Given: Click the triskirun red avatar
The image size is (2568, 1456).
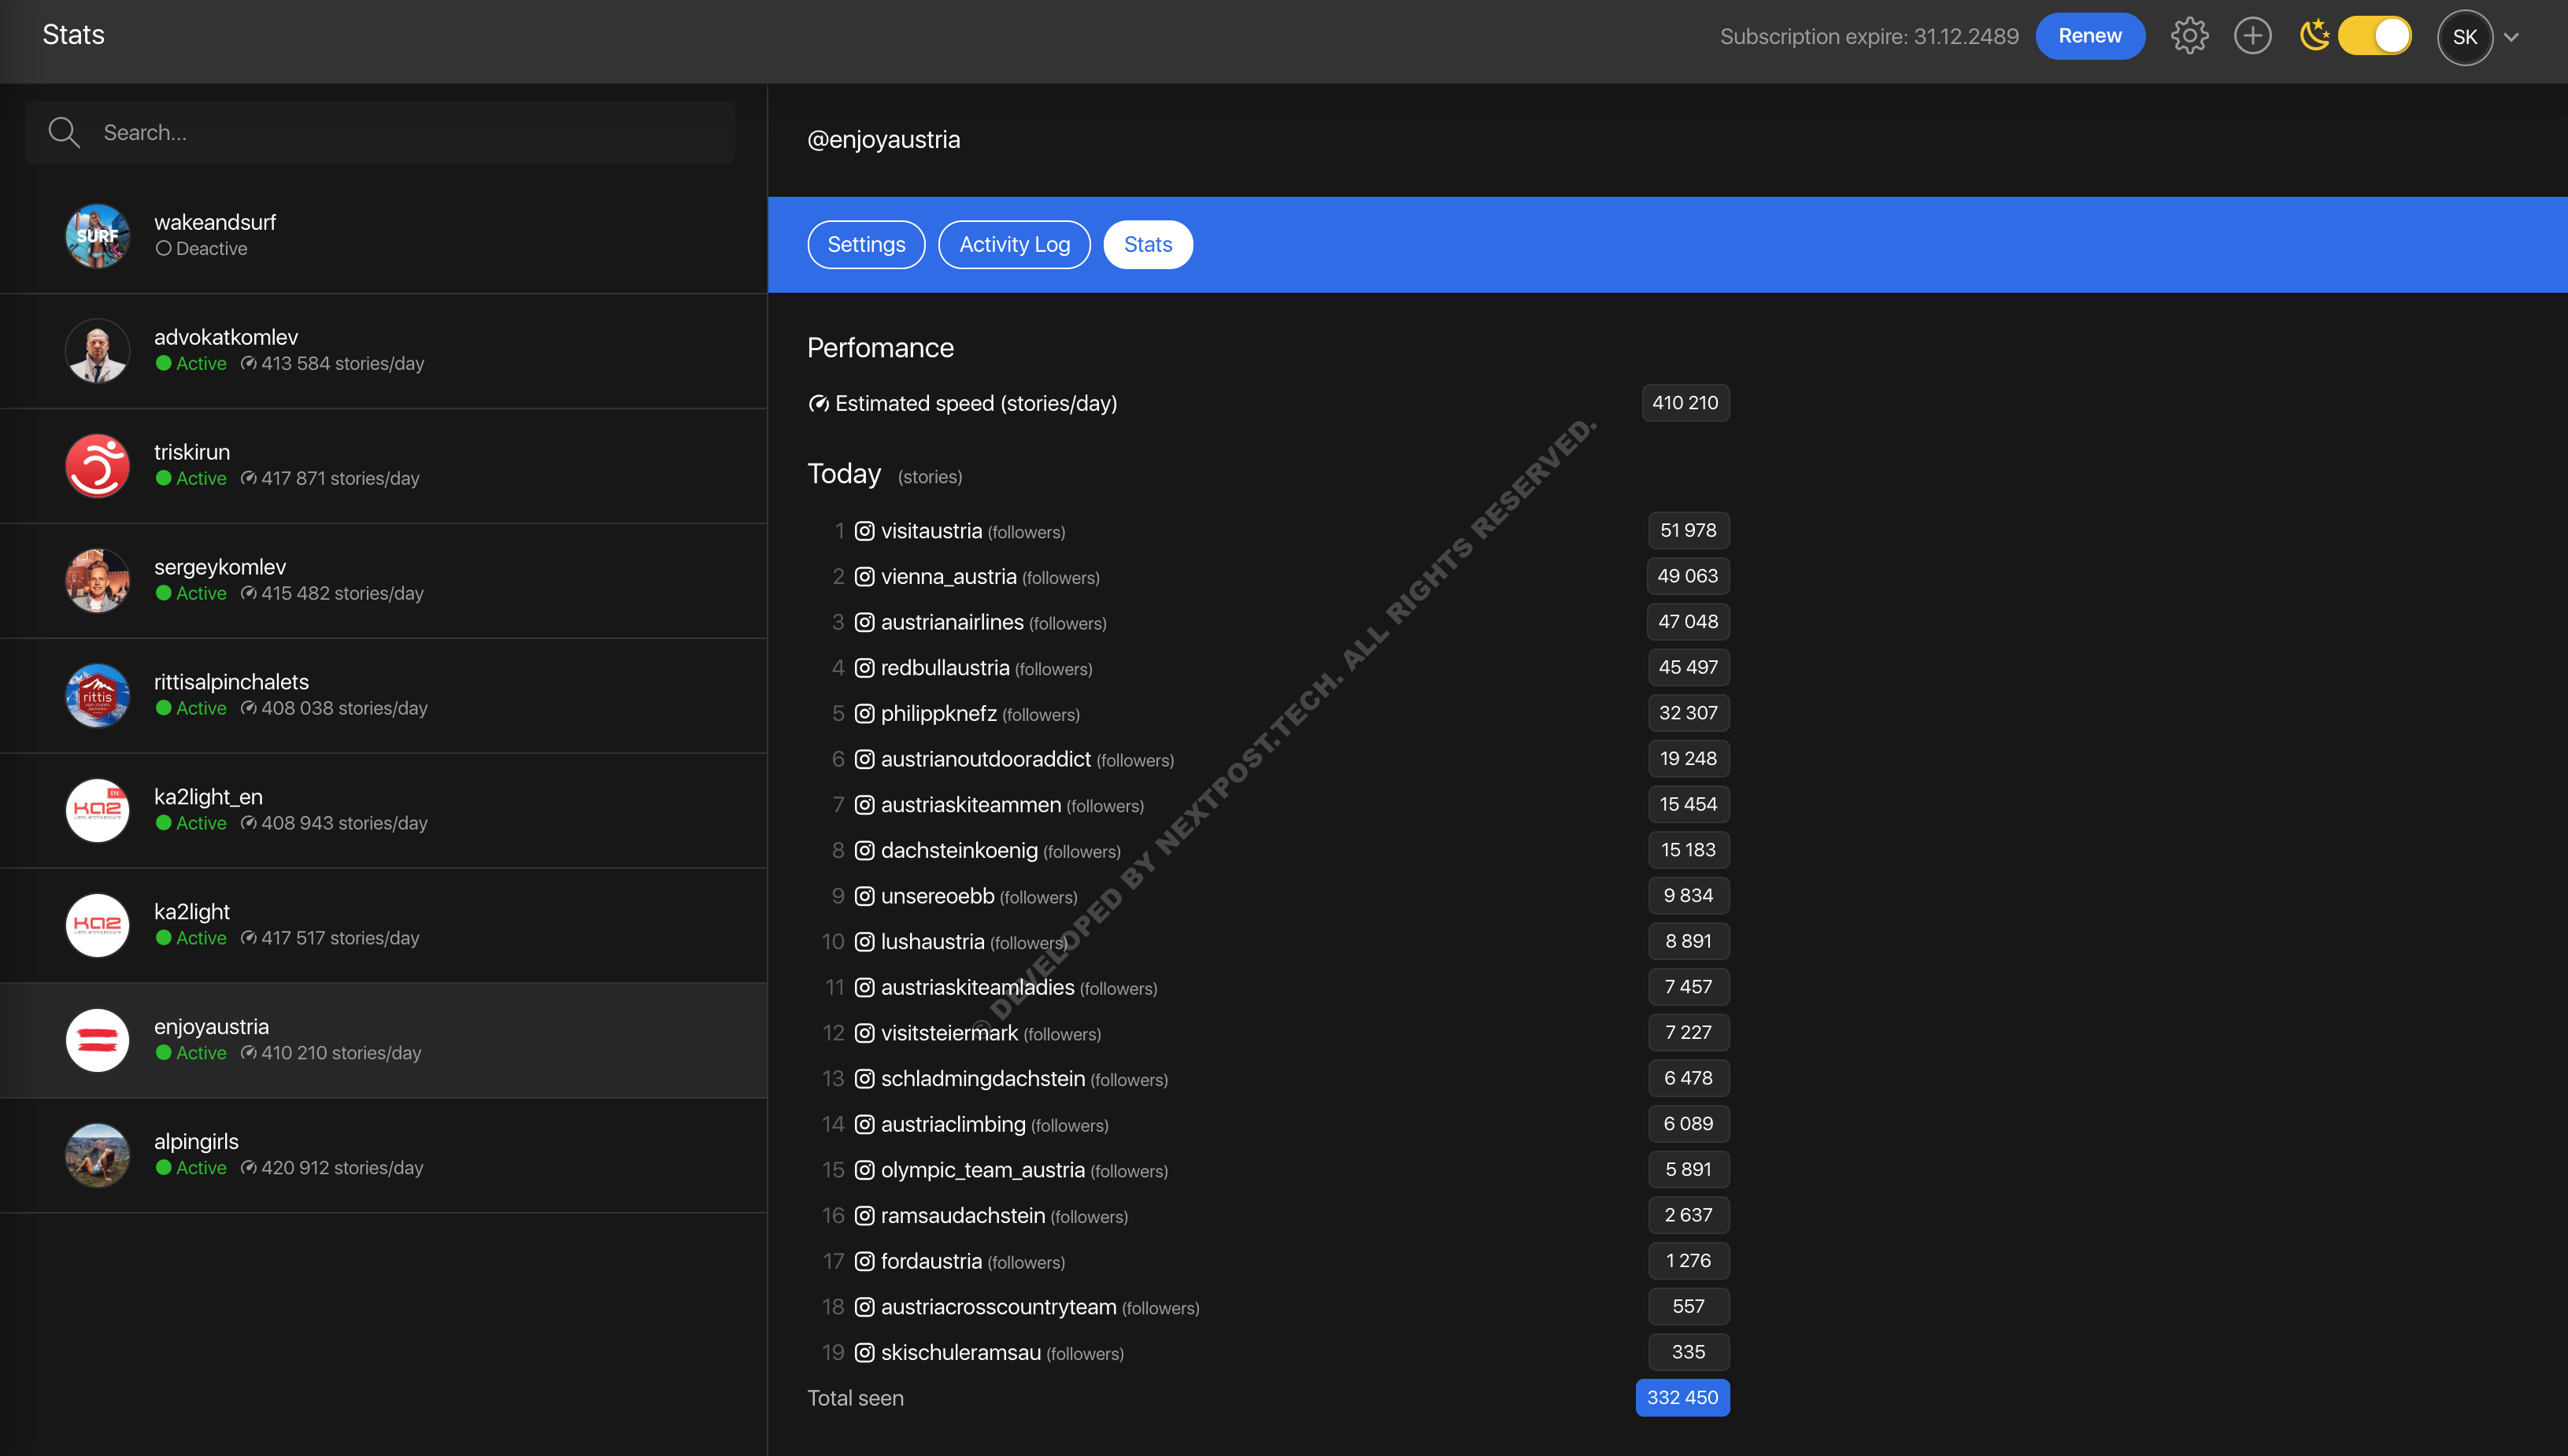Looking at the screenshot, I should pos(97,465).
